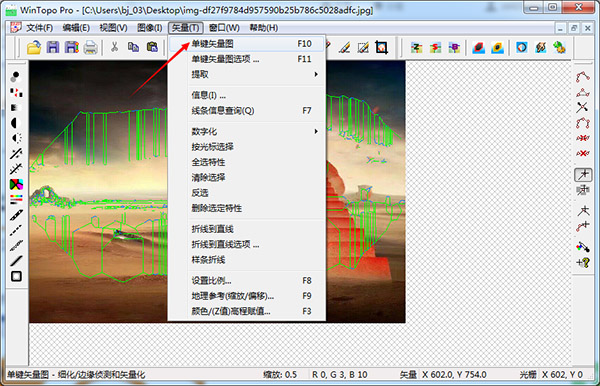600x386 pixels.
Task: Choose 按光标选择 menu entry
Action: (x=247, y=147)
